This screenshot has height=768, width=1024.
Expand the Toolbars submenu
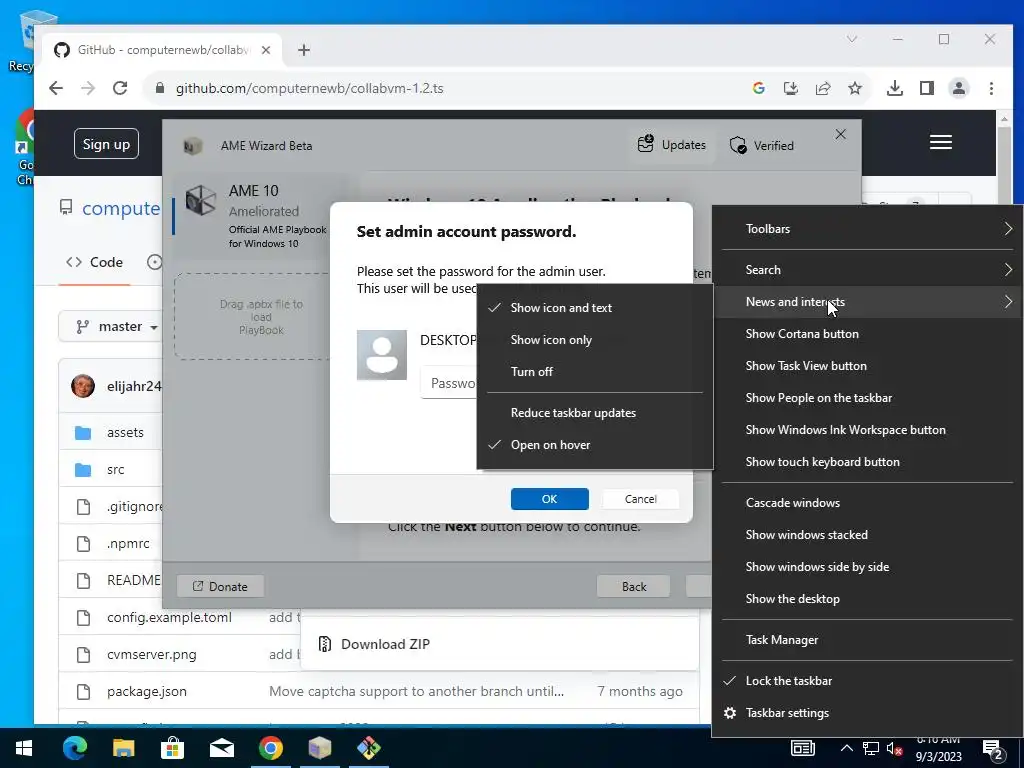point(867,229)
